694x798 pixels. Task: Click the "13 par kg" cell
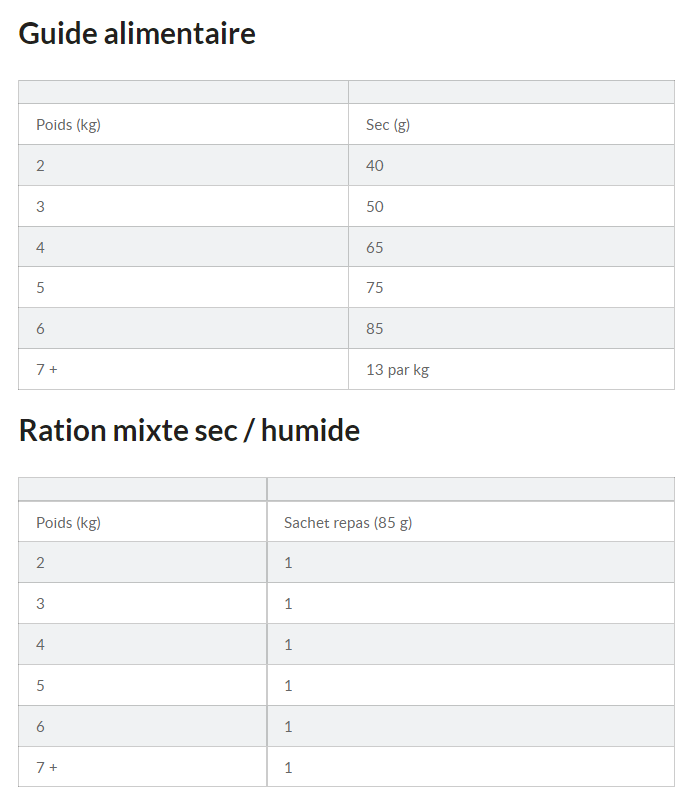(397, 370)
